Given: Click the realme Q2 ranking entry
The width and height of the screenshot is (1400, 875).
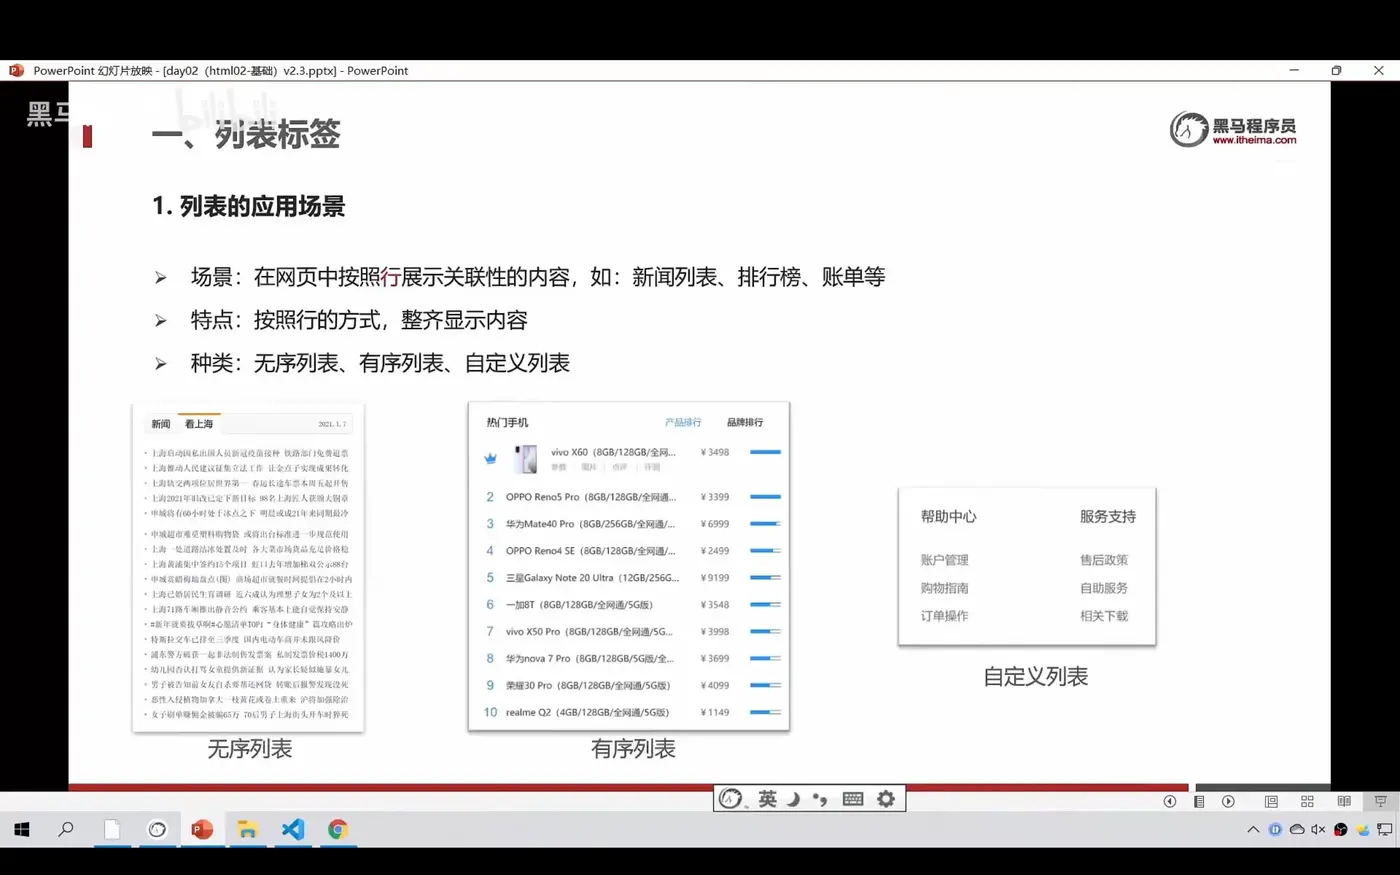Looking at the screenshot, I should (587, 713).
